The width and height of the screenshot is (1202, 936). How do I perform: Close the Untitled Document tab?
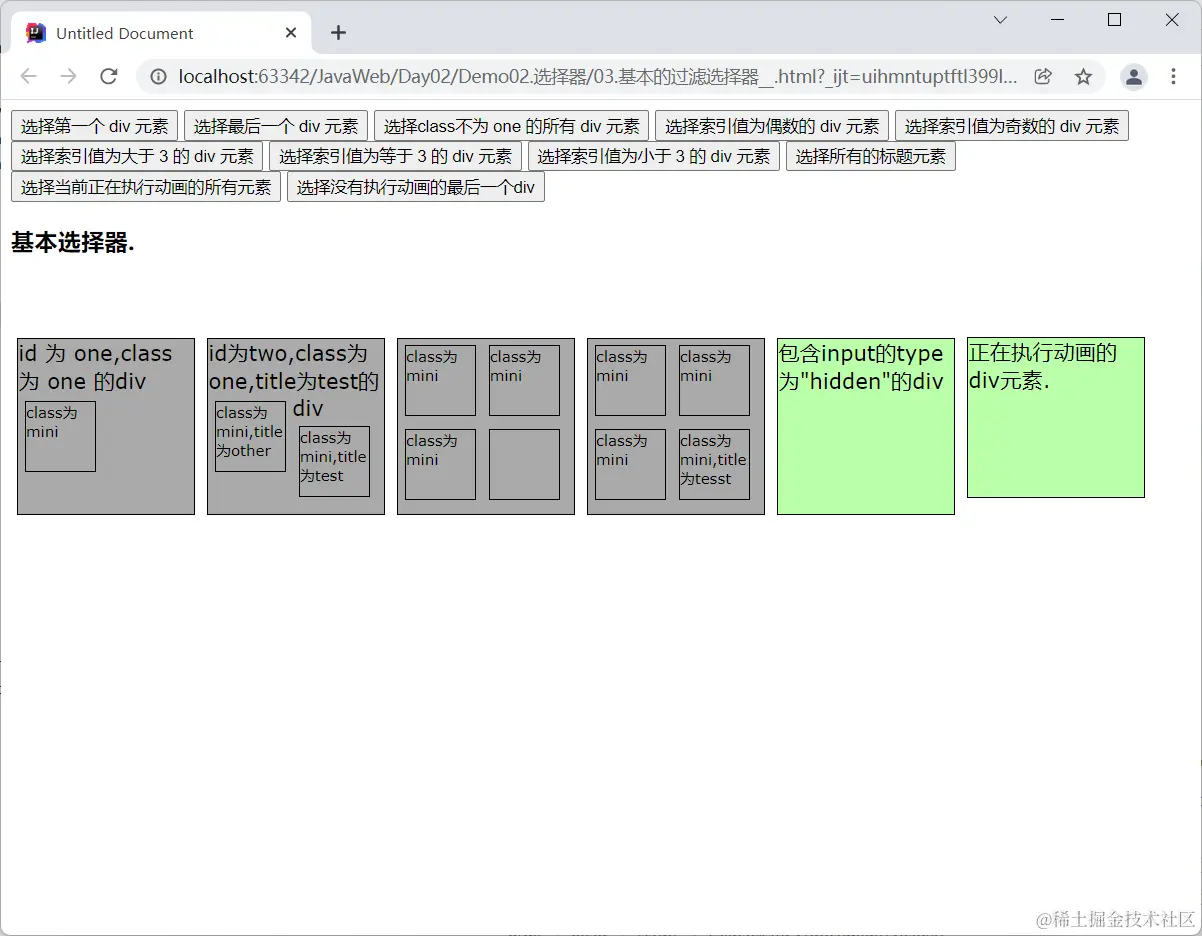[291, 33]
